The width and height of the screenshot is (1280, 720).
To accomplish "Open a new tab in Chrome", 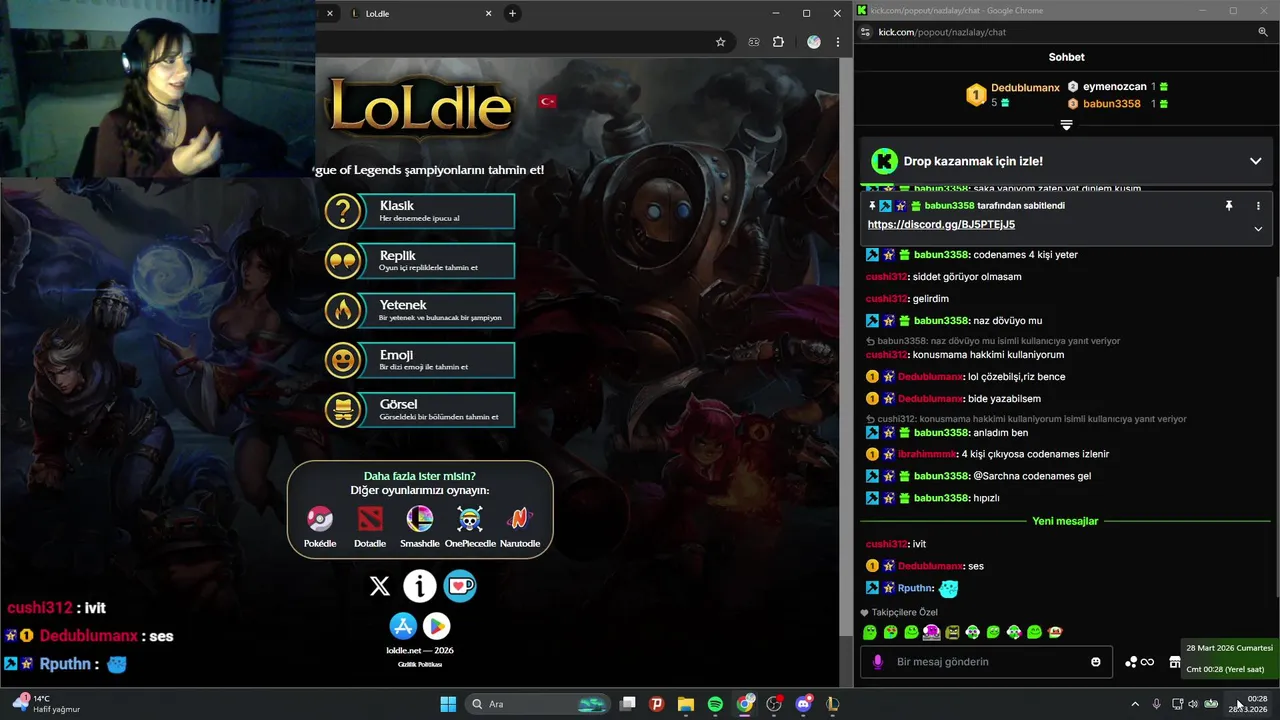I will (x=512, y=13).
